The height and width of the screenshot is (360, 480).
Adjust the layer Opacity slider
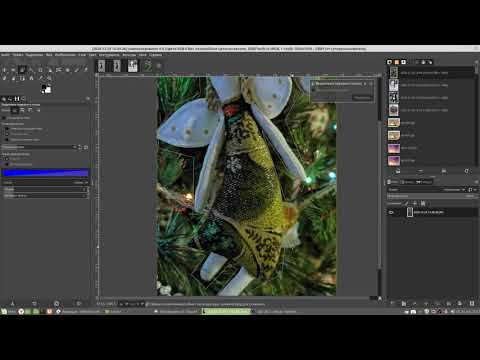coord(431,196)
